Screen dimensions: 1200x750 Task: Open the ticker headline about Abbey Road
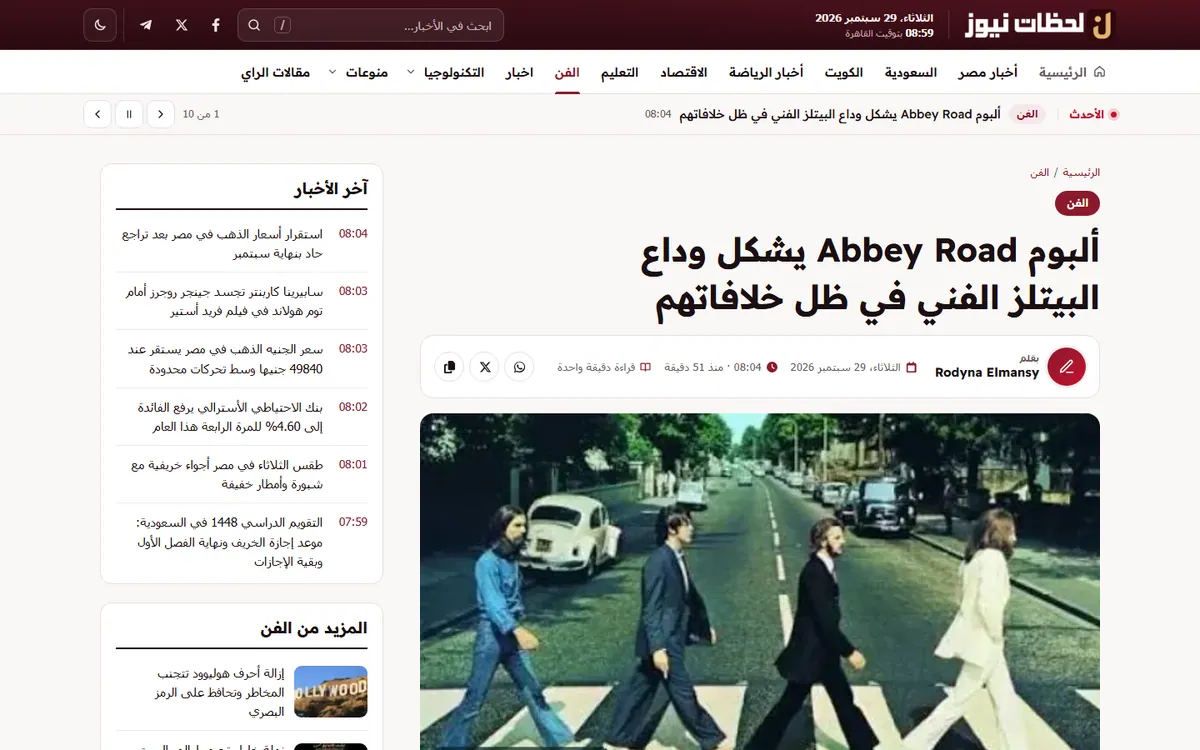840,114
